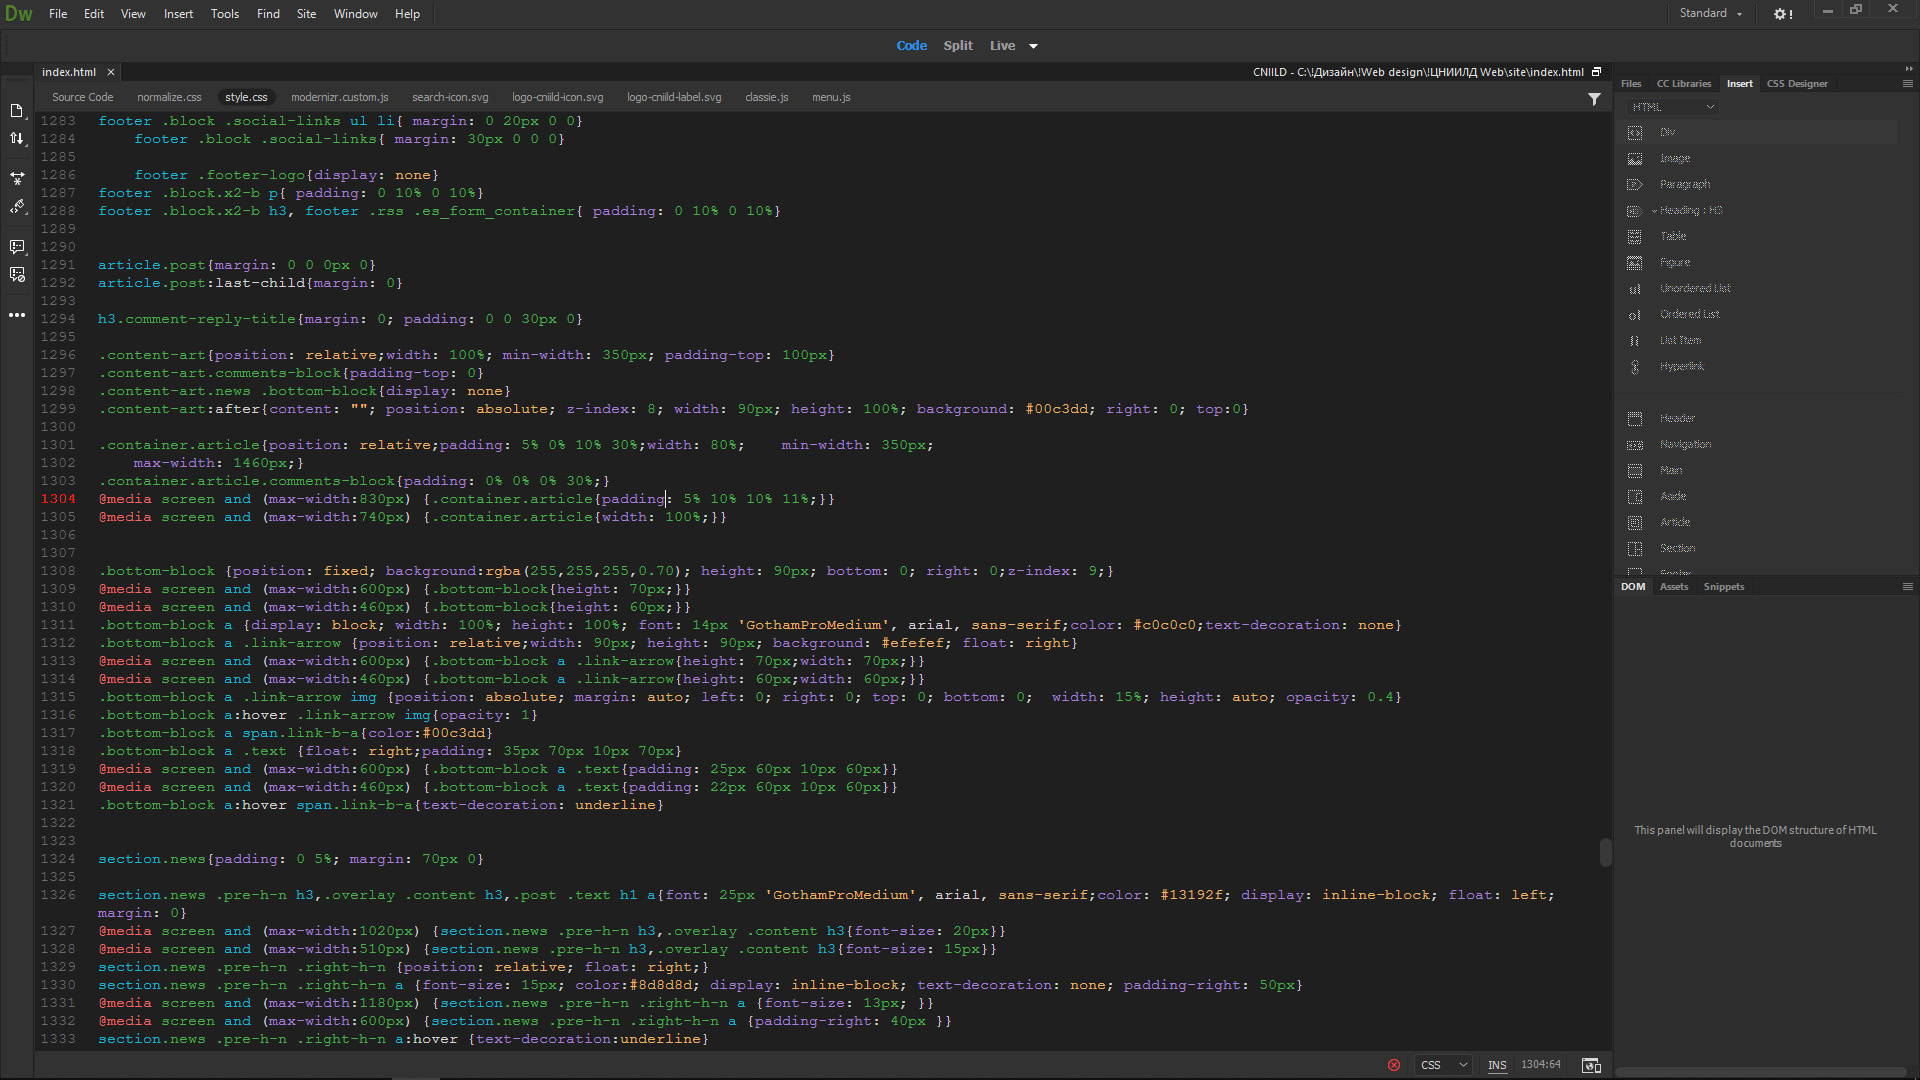
Task: Expand the Heading H3 options arrow
Action: 1654,211
